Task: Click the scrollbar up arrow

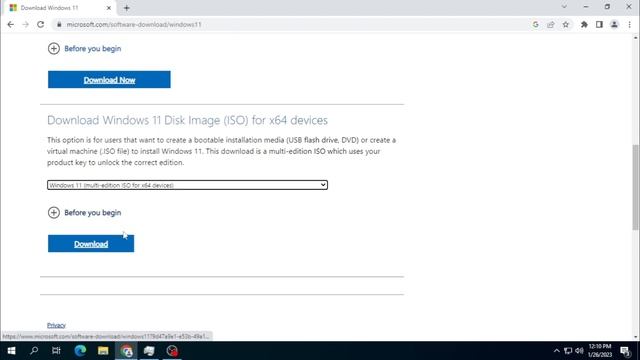Action: coord(636,38)
